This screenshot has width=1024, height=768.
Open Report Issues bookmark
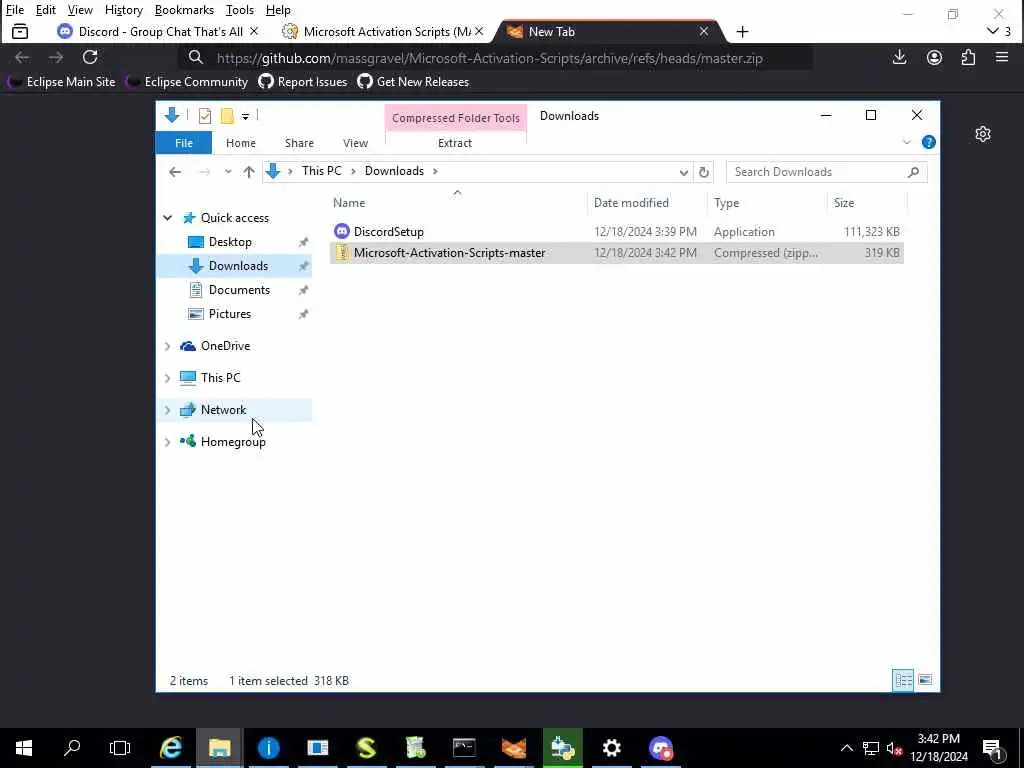(x=302, y=82)
